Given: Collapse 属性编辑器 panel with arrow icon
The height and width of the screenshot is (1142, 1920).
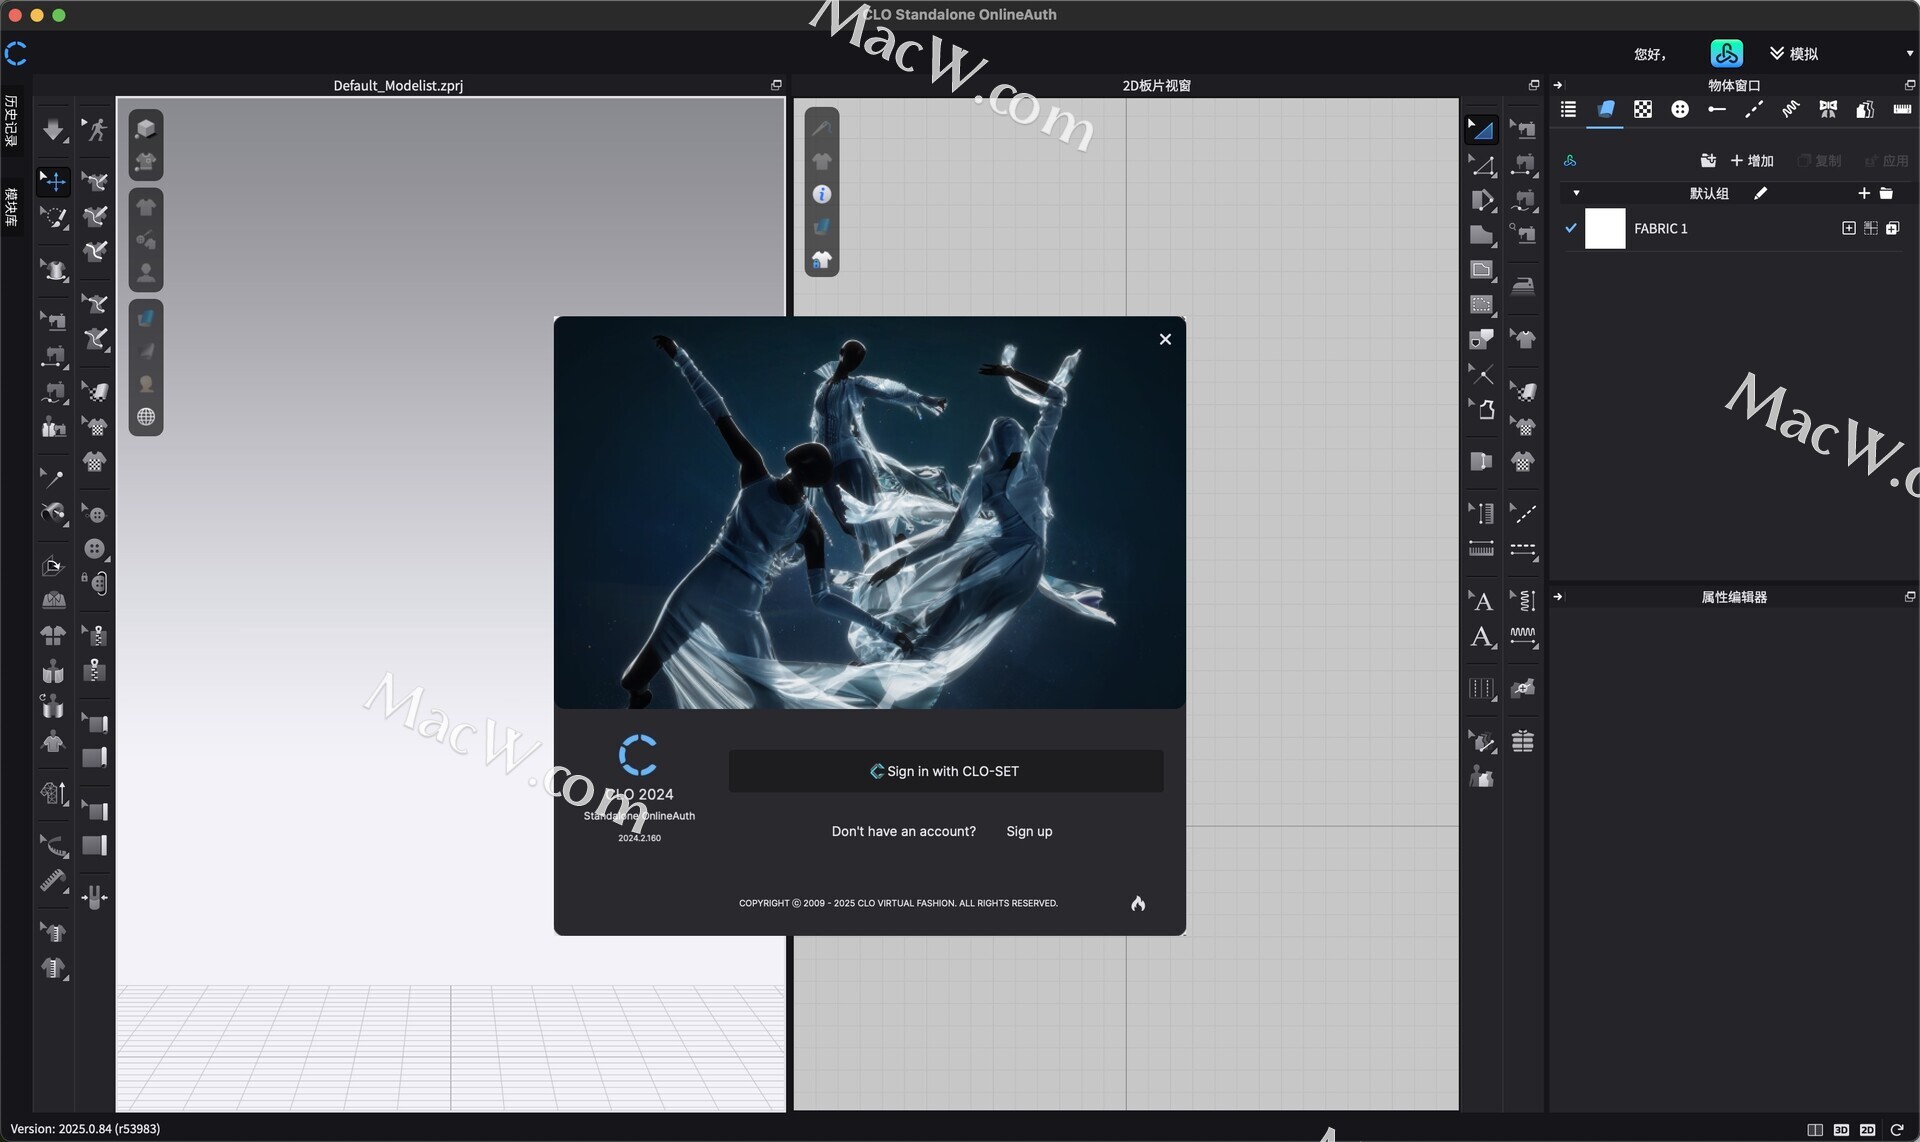Looking at the screenshot, I should tap(1557, 597).
